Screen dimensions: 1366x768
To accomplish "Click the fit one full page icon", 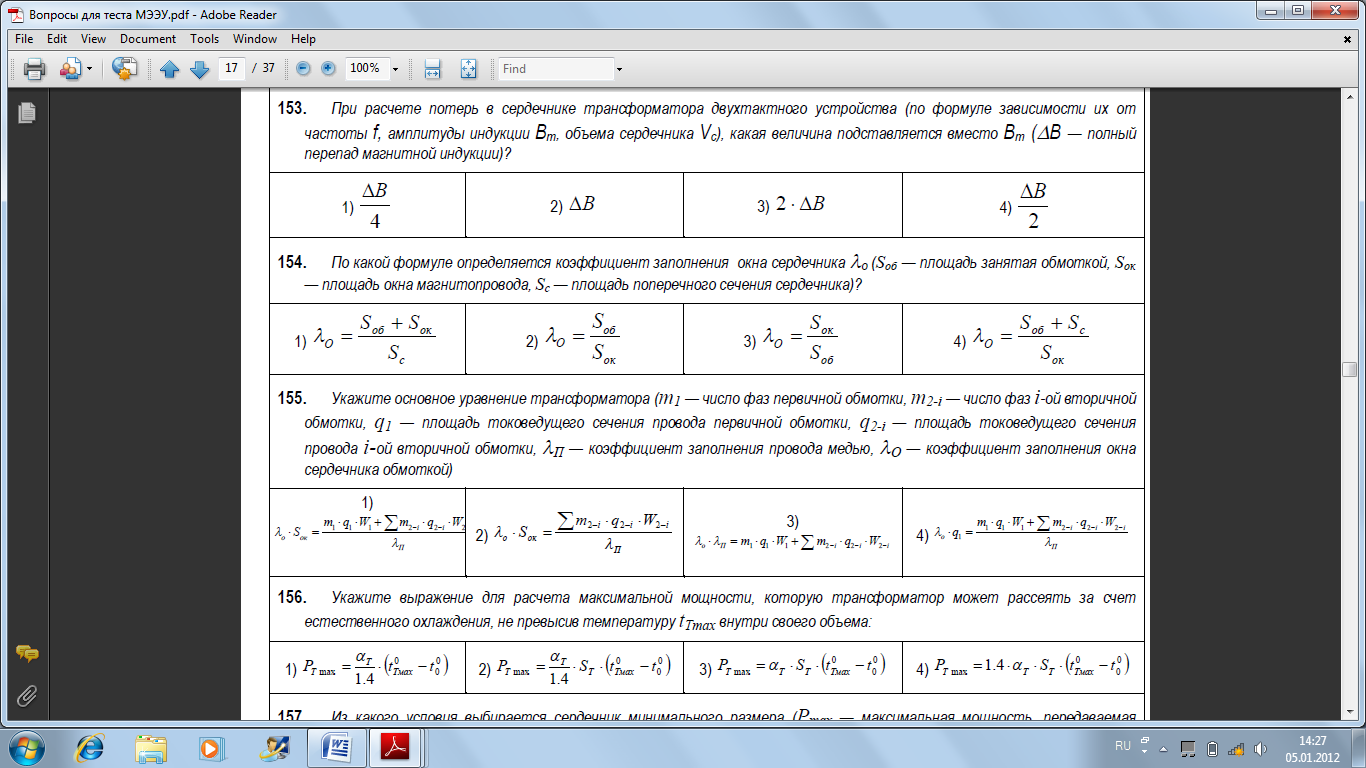I will pyautogui.click(x=468, y=69).
